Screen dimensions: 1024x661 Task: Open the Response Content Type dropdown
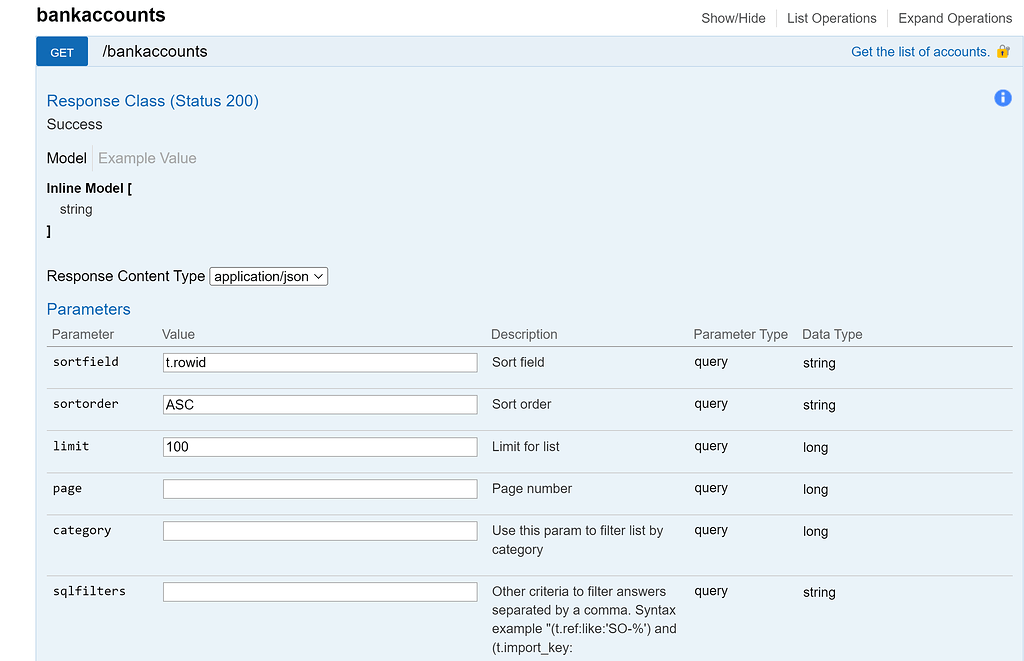(x=268, y=276)
